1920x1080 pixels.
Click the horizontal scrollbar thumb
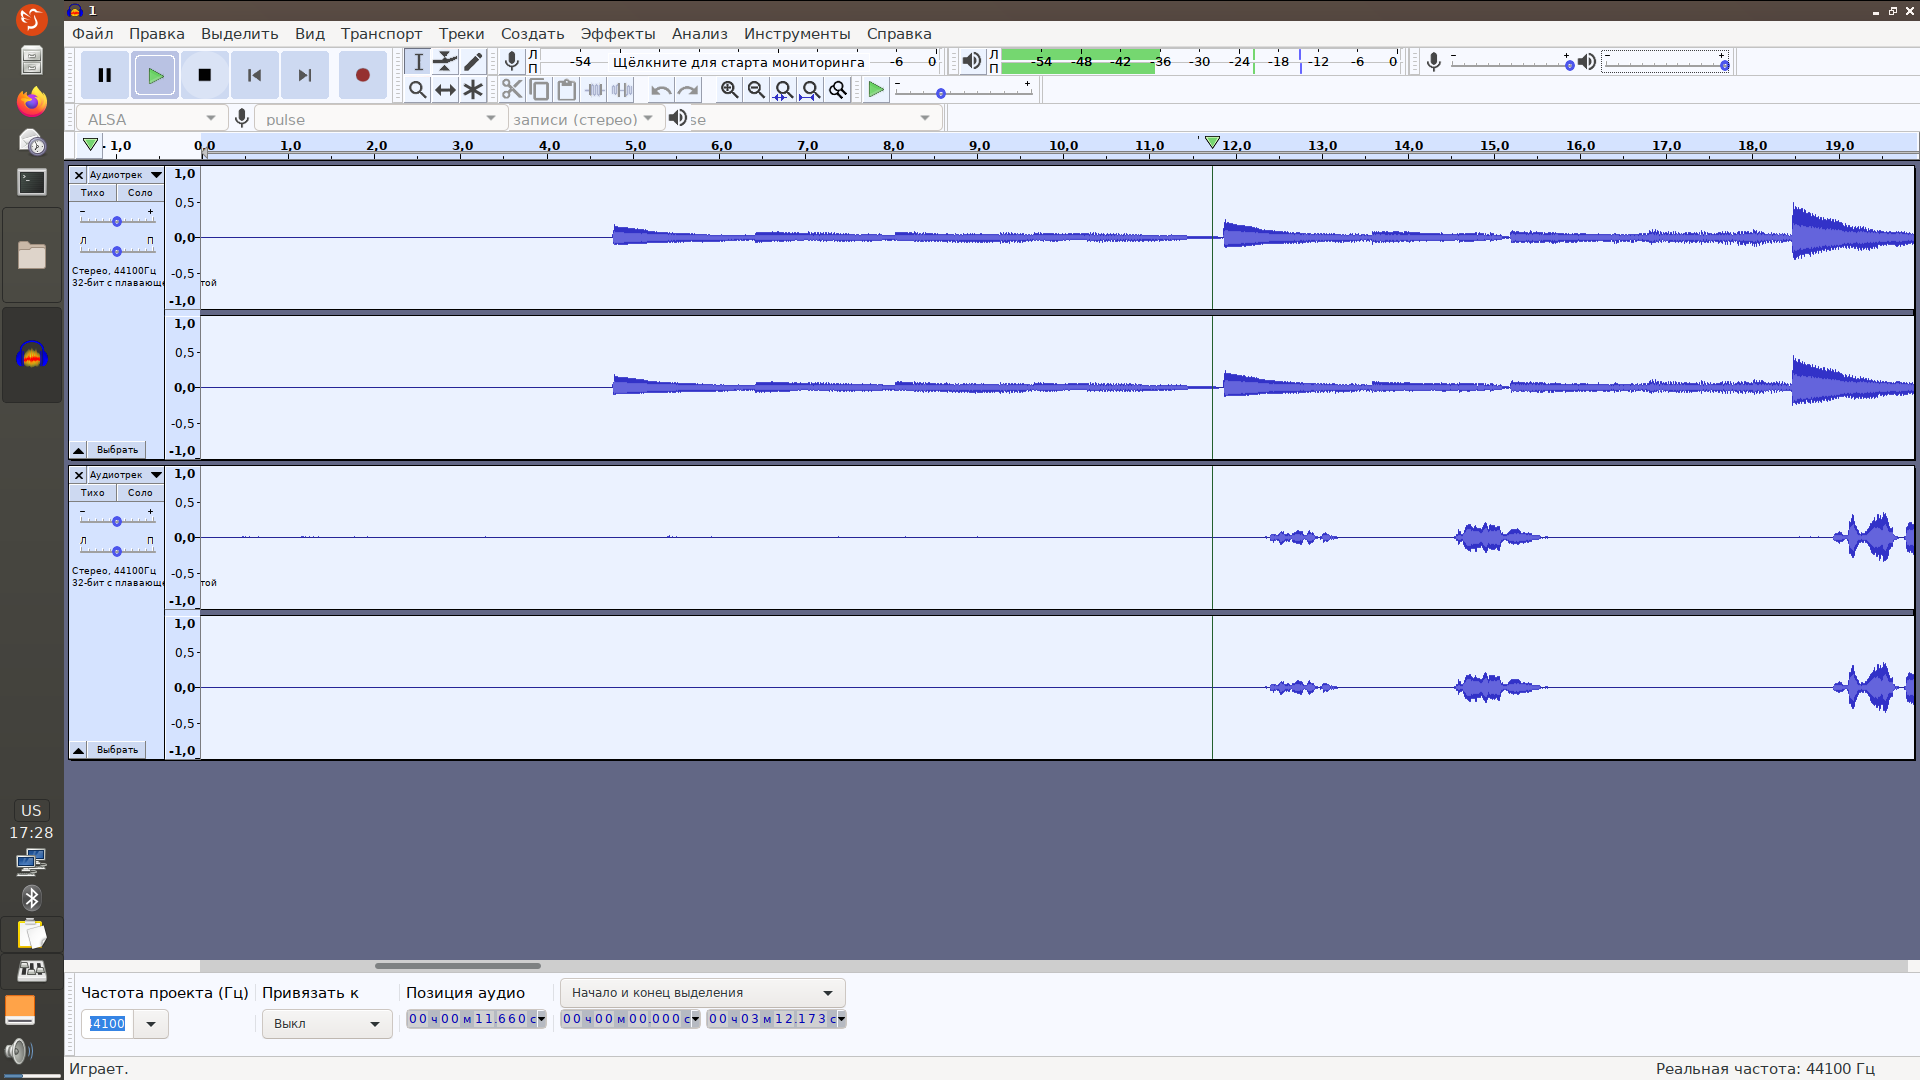pyautogui.click(x=458, y=966)
